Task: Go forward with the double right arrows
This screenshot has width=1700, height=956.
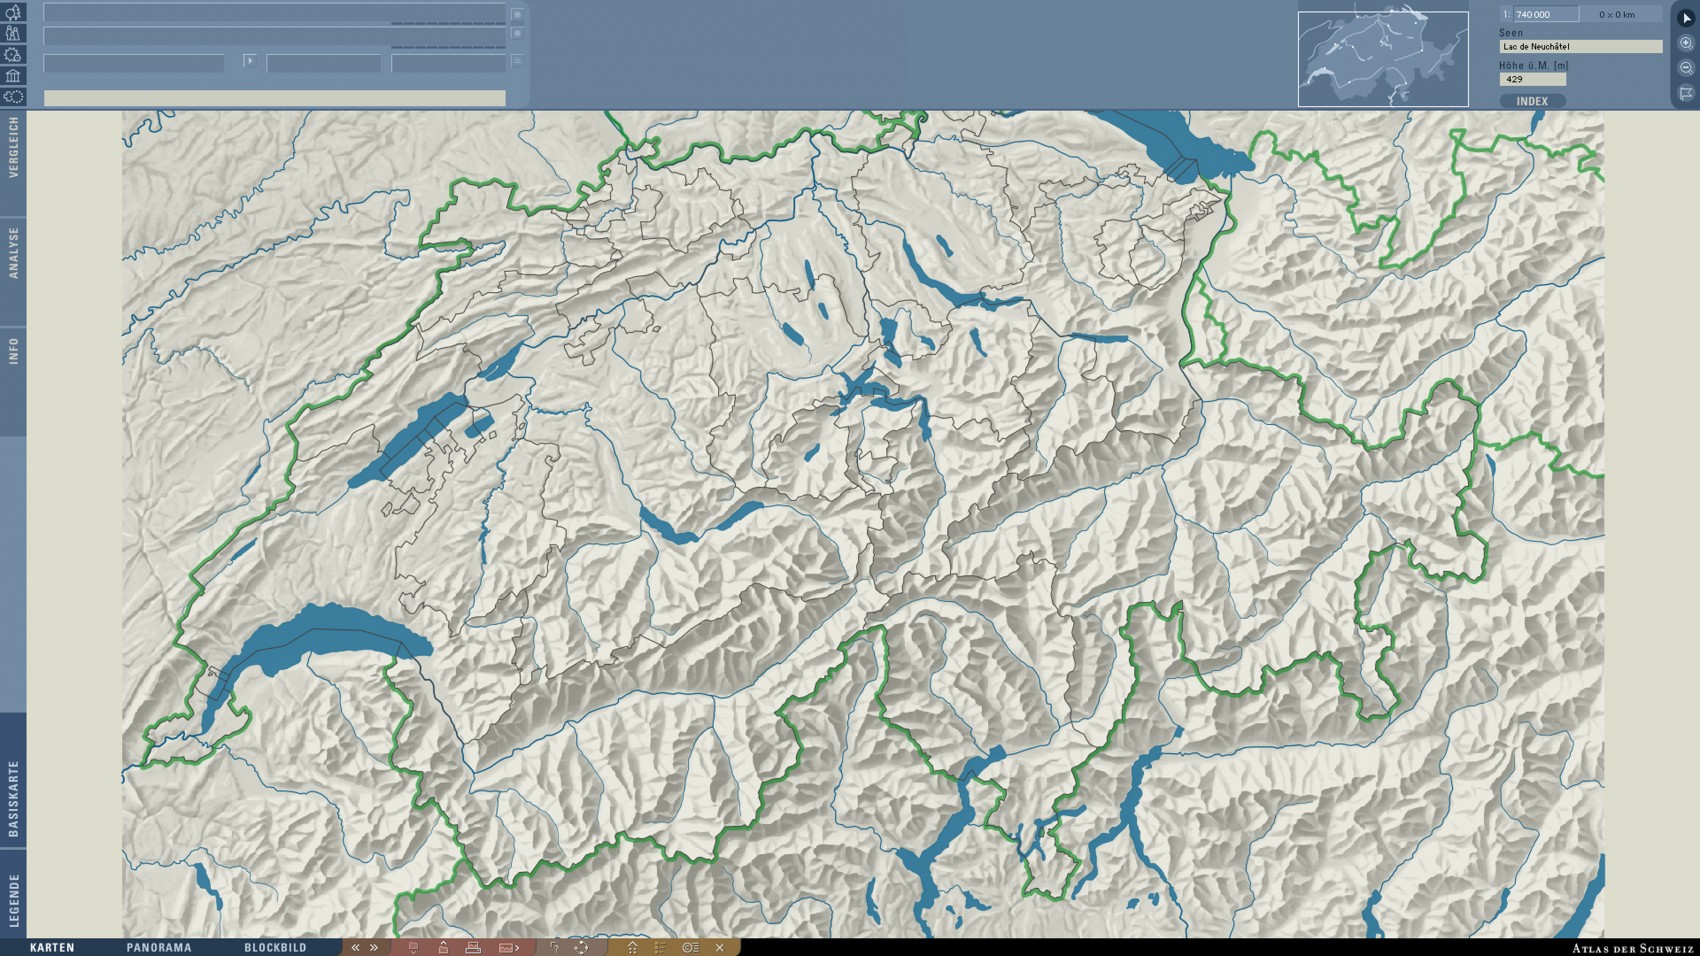Action: (x=374, y=947)
